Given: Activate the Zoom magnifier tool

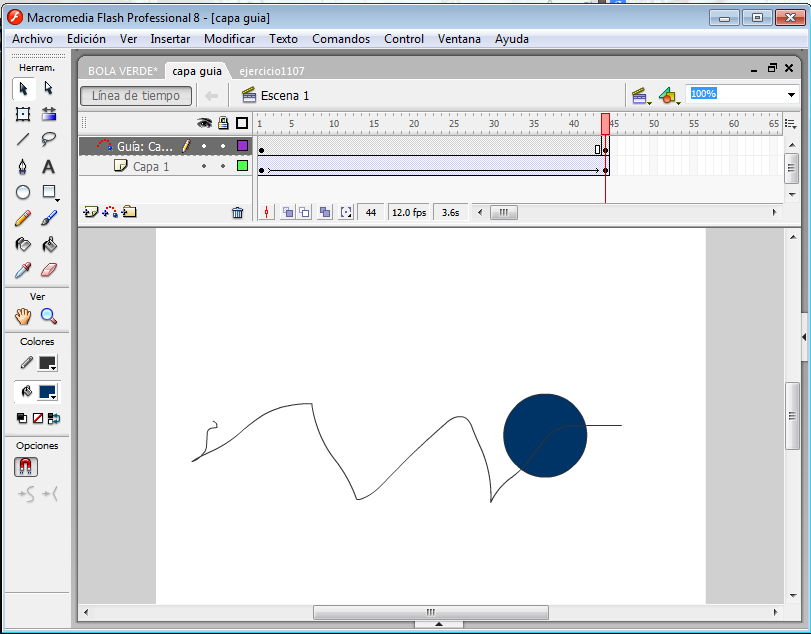Looking at the screenshot, I should point(49,316).
